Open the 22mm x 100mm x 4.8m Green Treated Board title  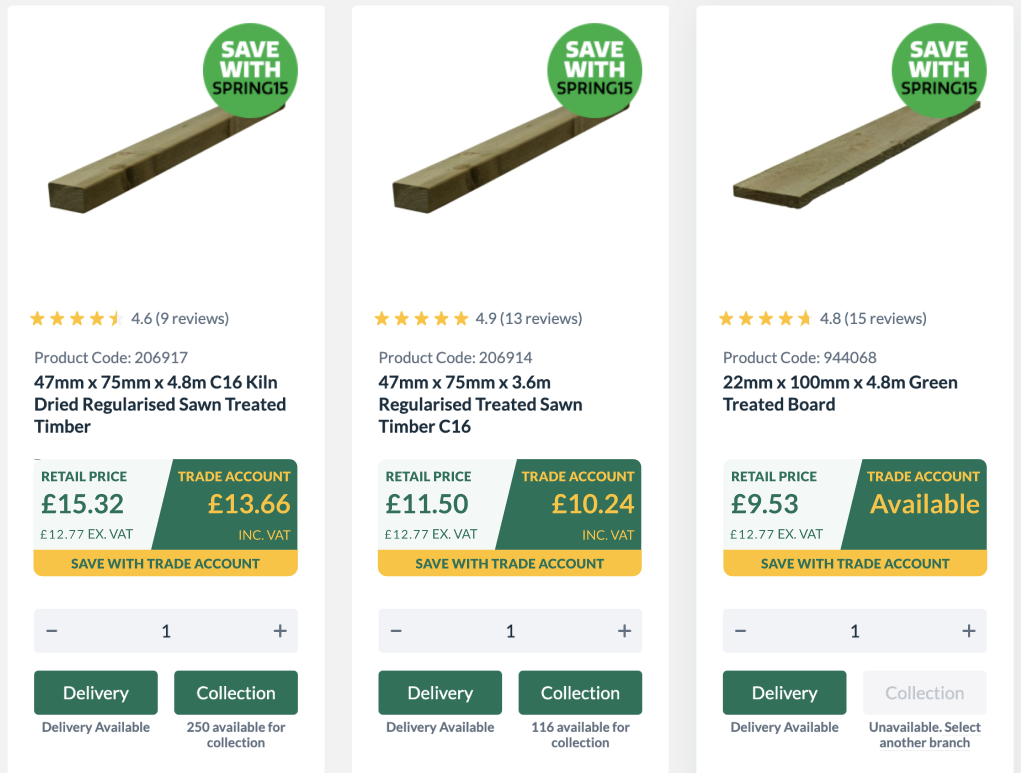click(x=840, y=393)
